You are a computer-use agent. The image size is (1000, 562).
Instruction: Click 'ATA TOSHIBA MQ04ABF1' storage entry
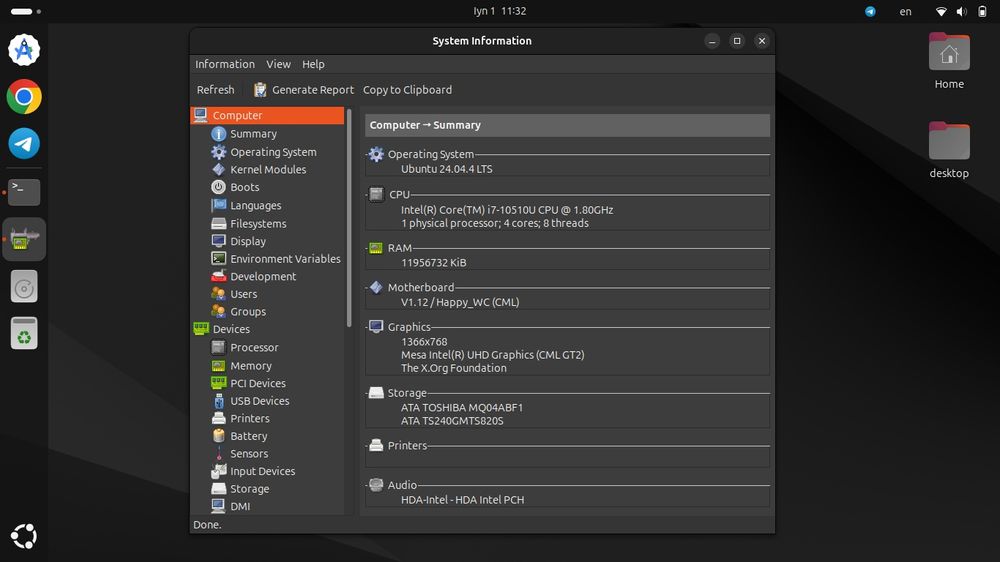(462, 408)
